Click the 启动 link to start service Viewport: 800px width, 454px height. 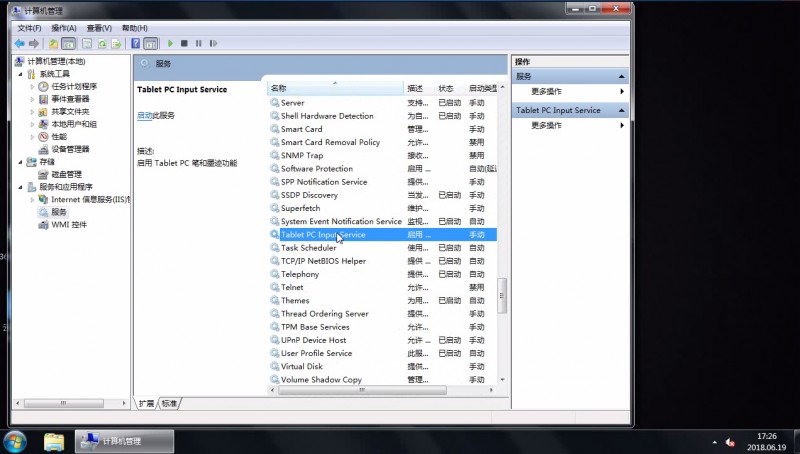coord(144,115)
